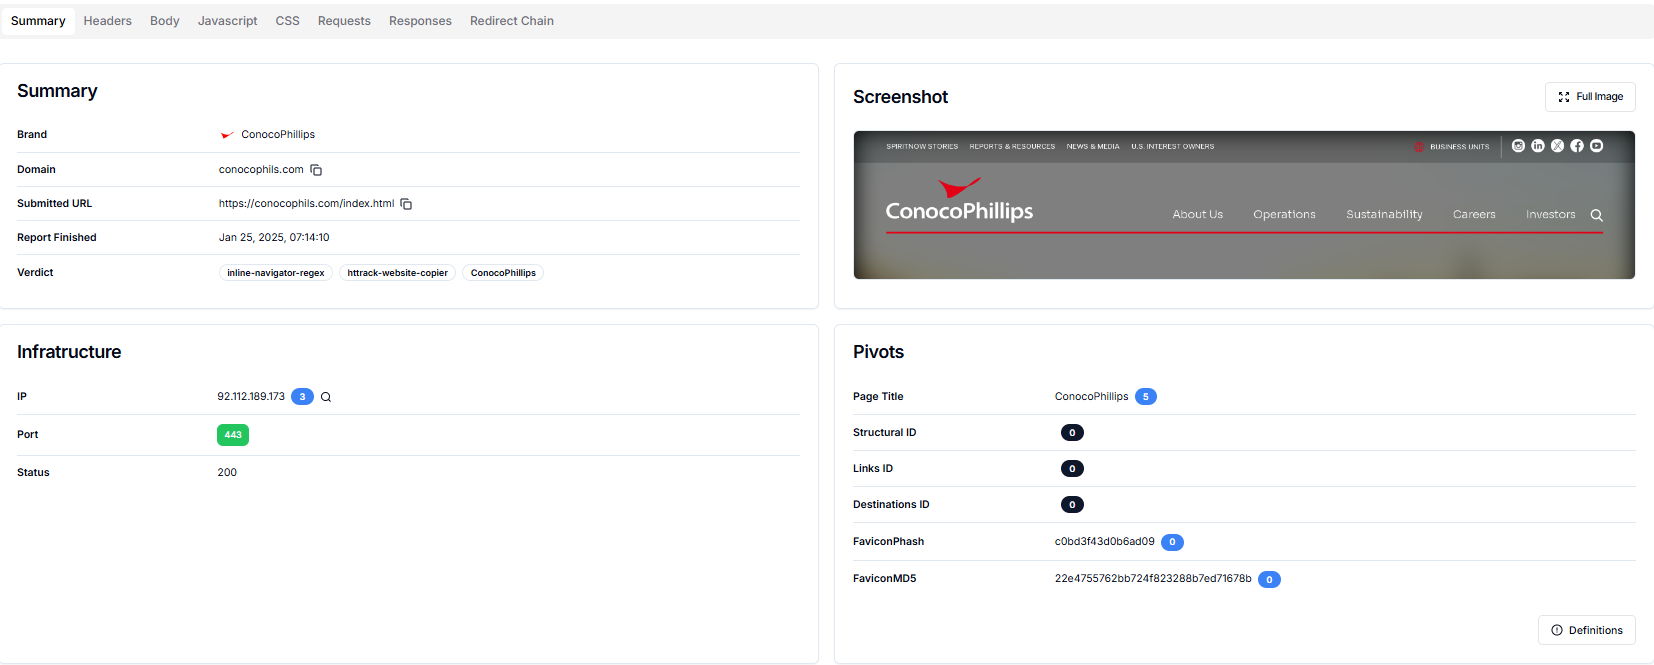
Task: Click the report finished date value
Action: click(x=274, y=238)
